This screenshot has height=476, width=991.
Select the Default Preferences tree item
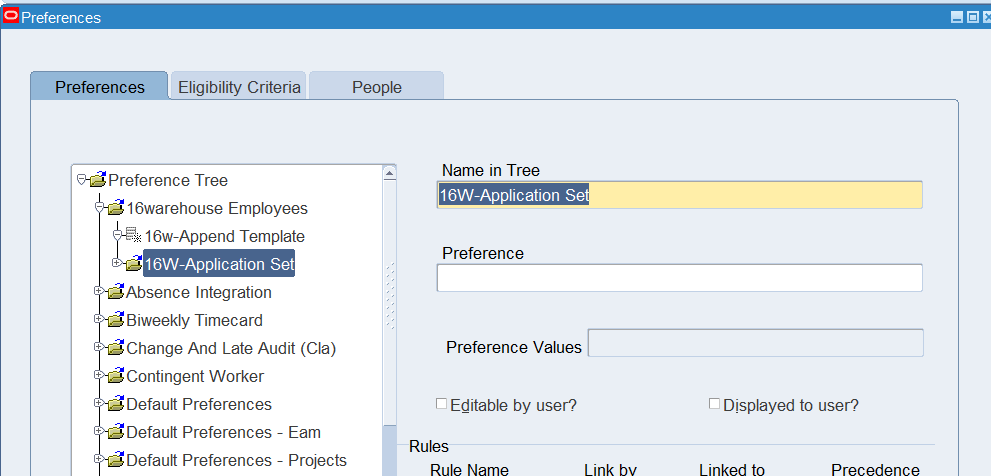198,405
